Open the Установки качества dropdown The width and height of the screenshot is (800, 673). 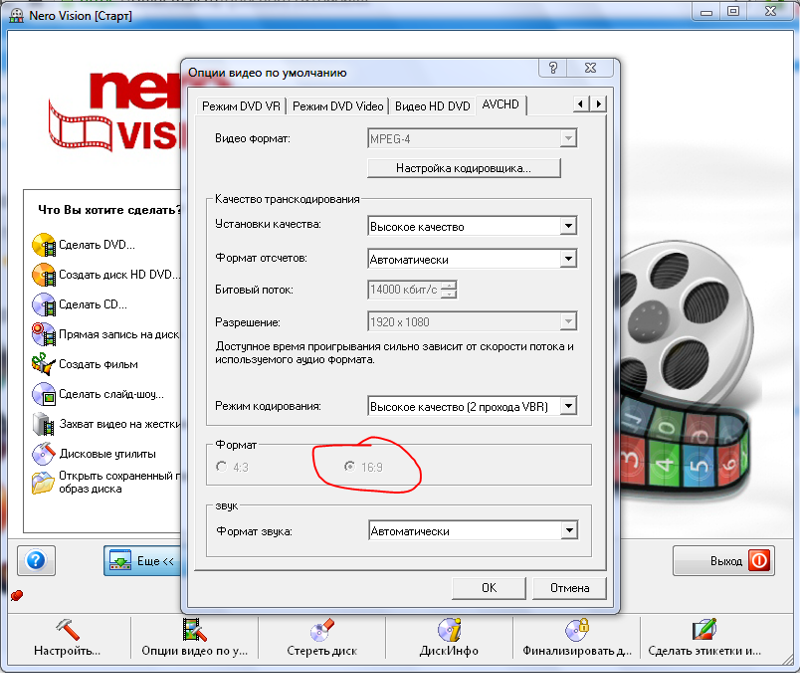click(x=568, y=226)
